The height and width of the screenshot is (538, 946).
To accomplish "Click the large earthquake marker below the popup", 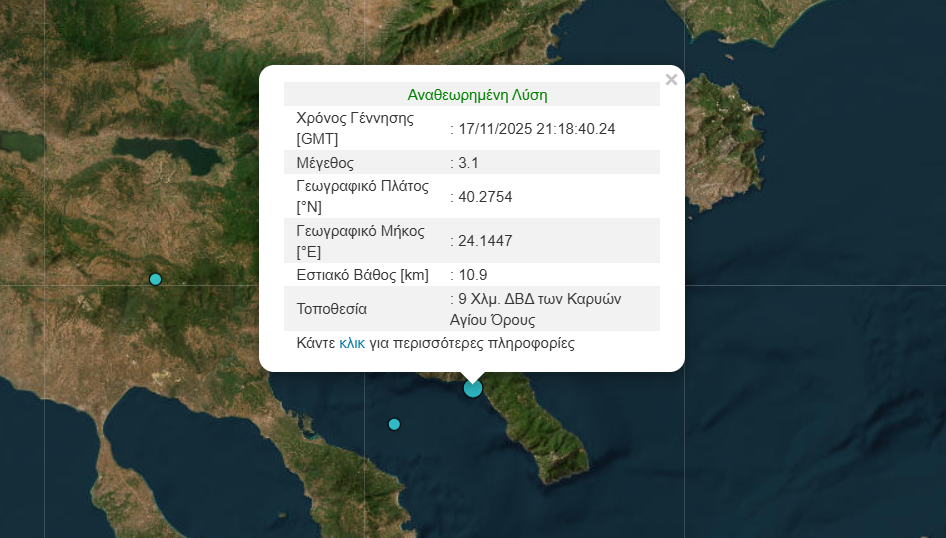I will (473, 388).
